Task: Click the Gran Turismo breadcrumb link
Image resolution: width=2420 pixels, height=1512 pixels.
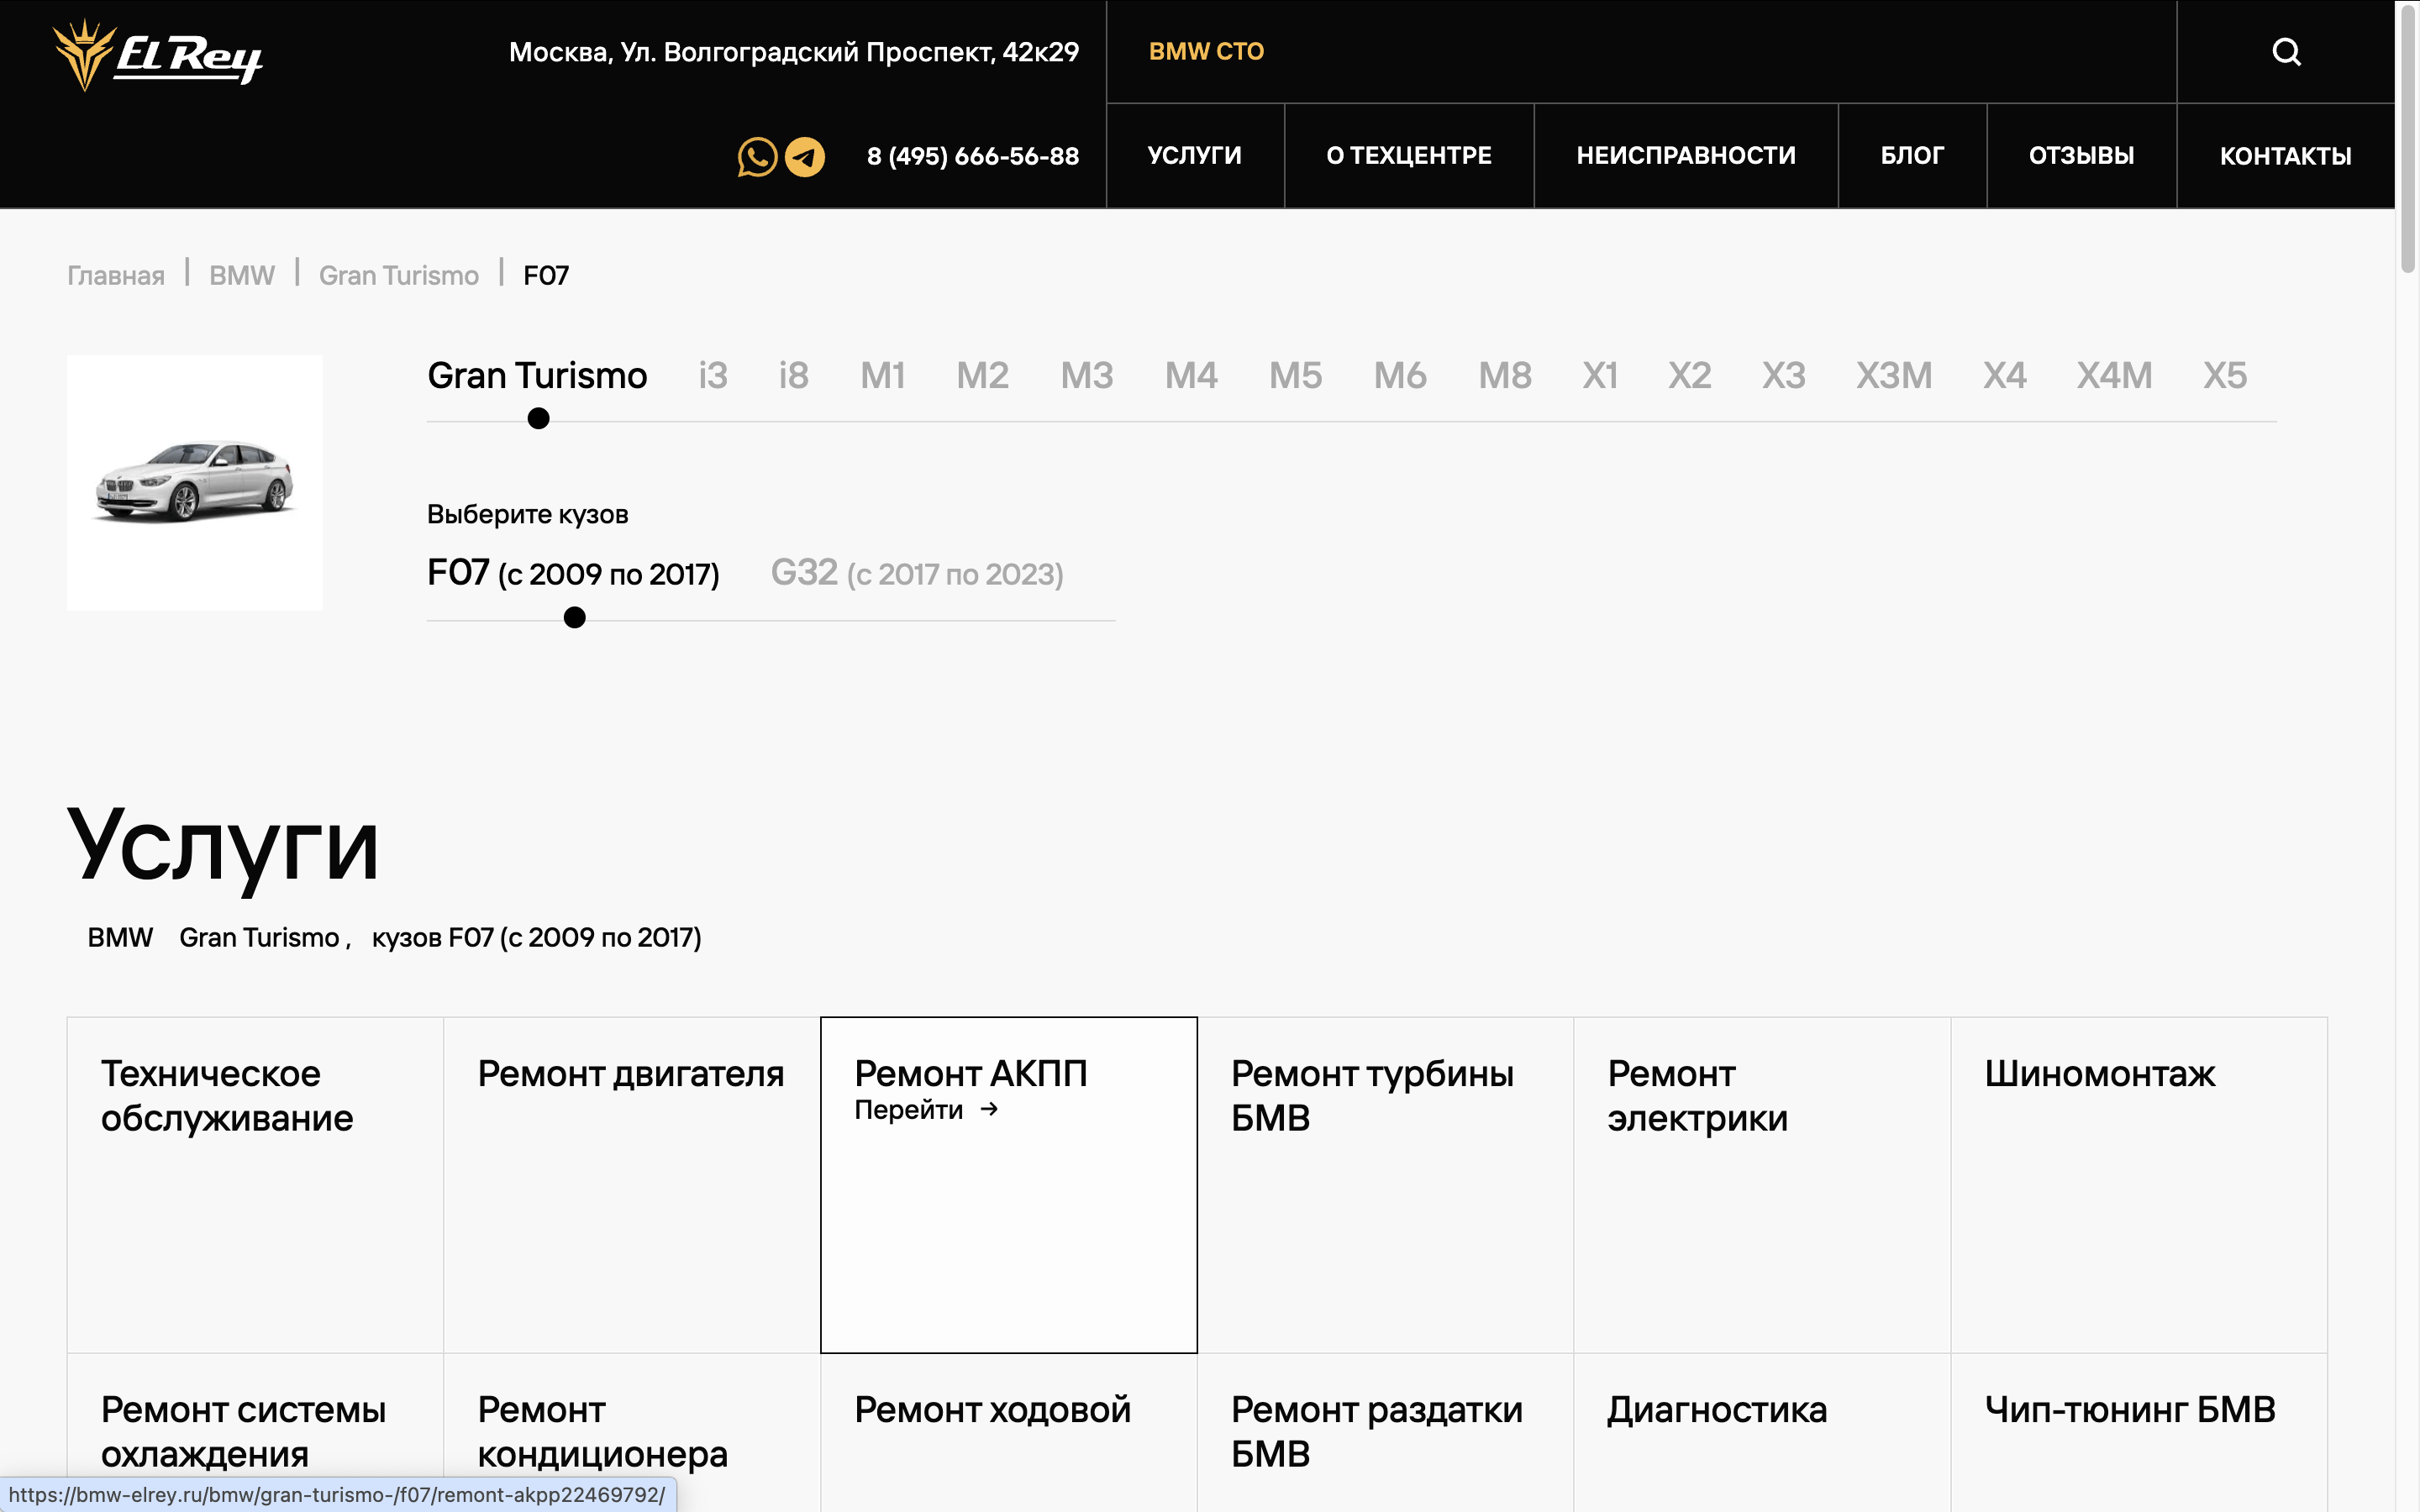Action: pos(398,276)
